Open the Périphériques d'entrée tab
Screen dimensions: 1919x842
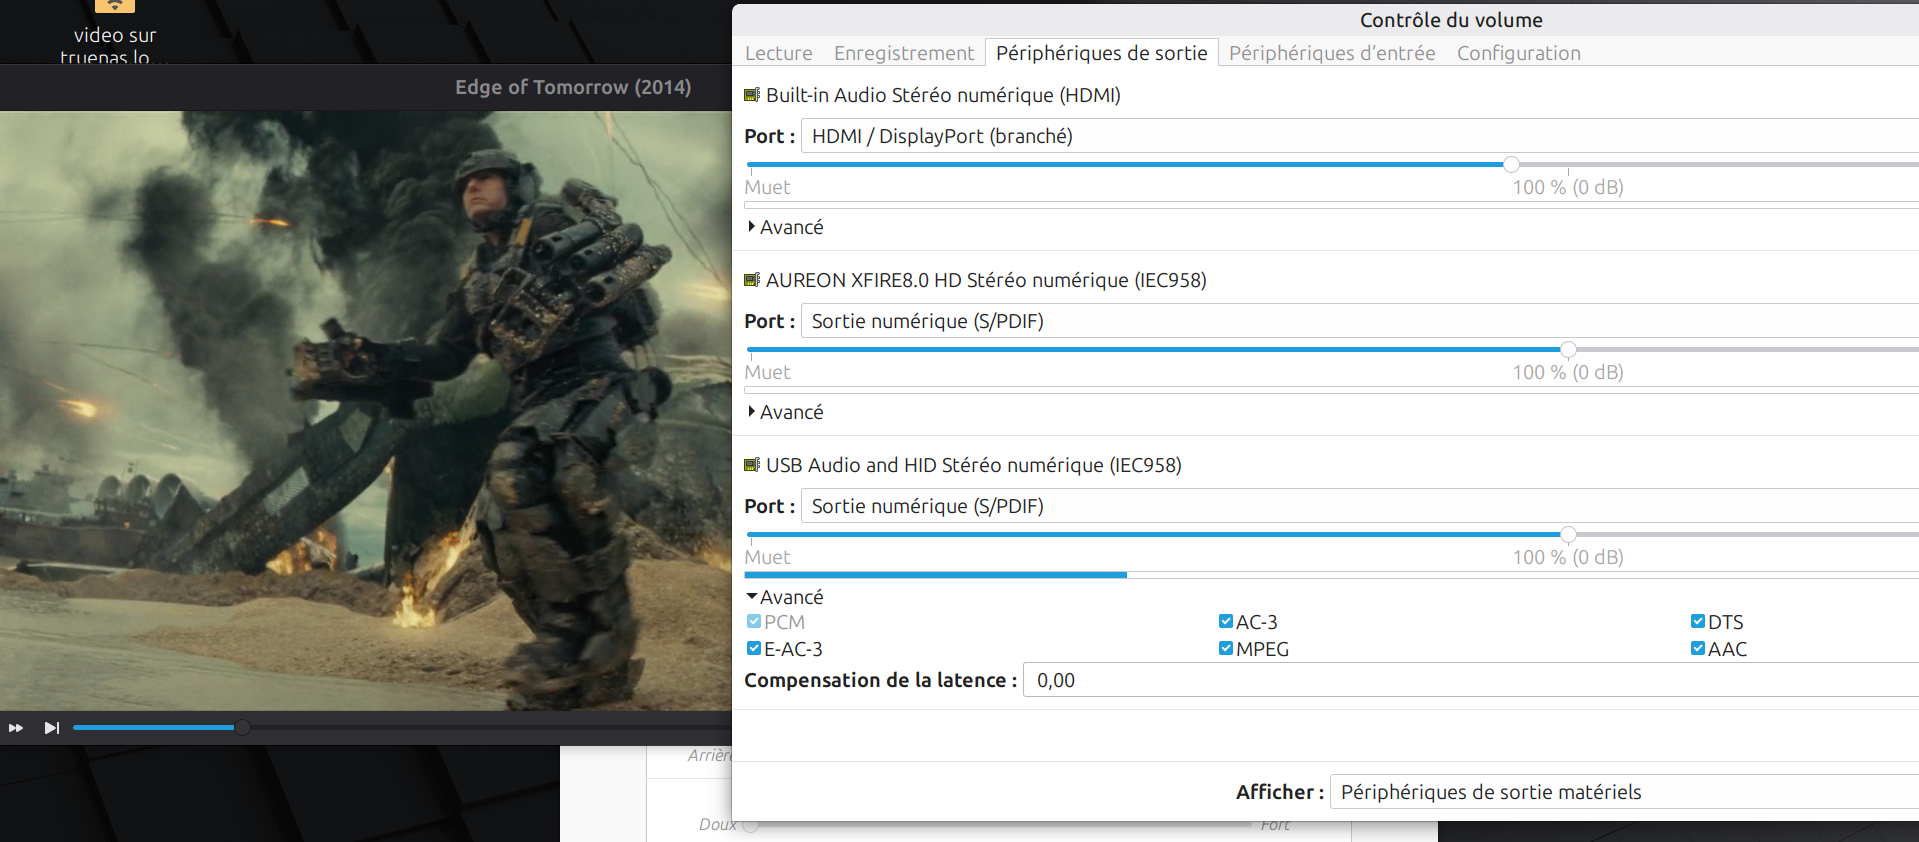point(1332,53)
